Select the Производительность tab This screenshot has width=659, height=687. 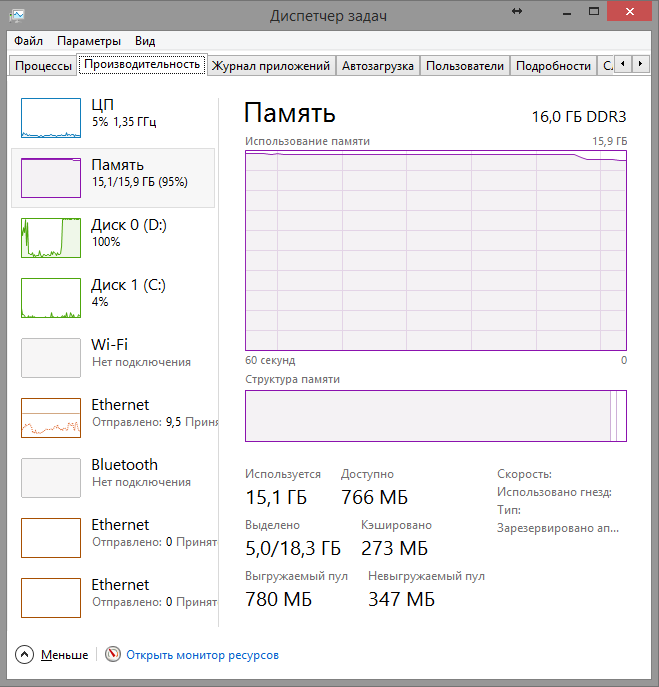pyautogui.click(x=142, y=64)
